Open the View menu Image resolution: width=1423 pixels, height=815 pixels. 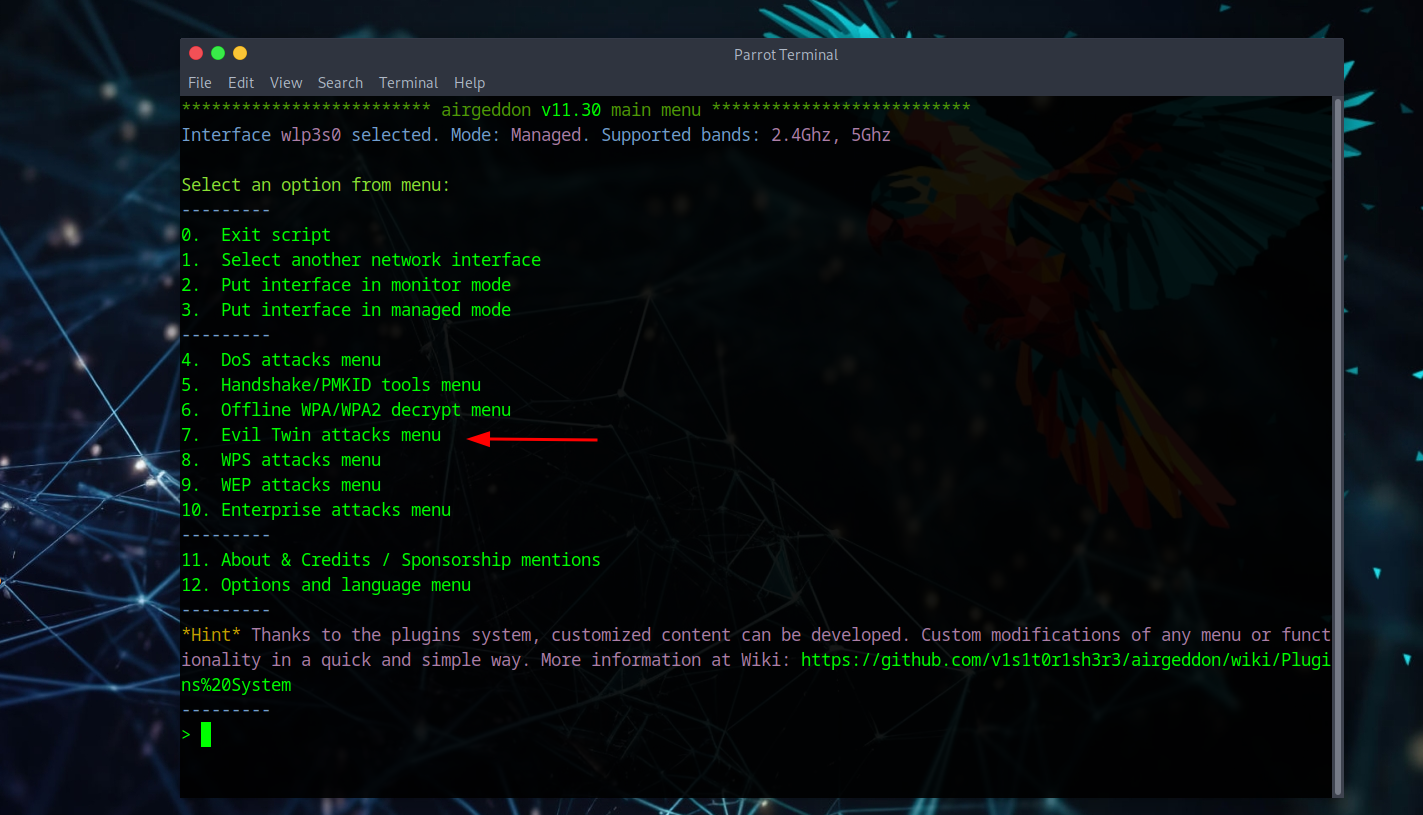point(286,83)
